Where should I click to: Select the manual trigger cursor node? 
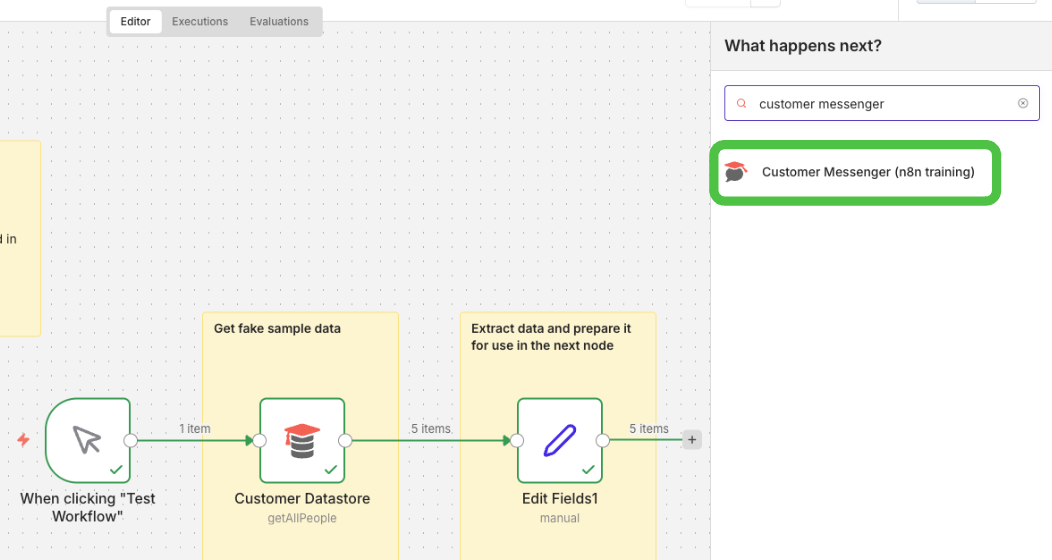[88, 440]
